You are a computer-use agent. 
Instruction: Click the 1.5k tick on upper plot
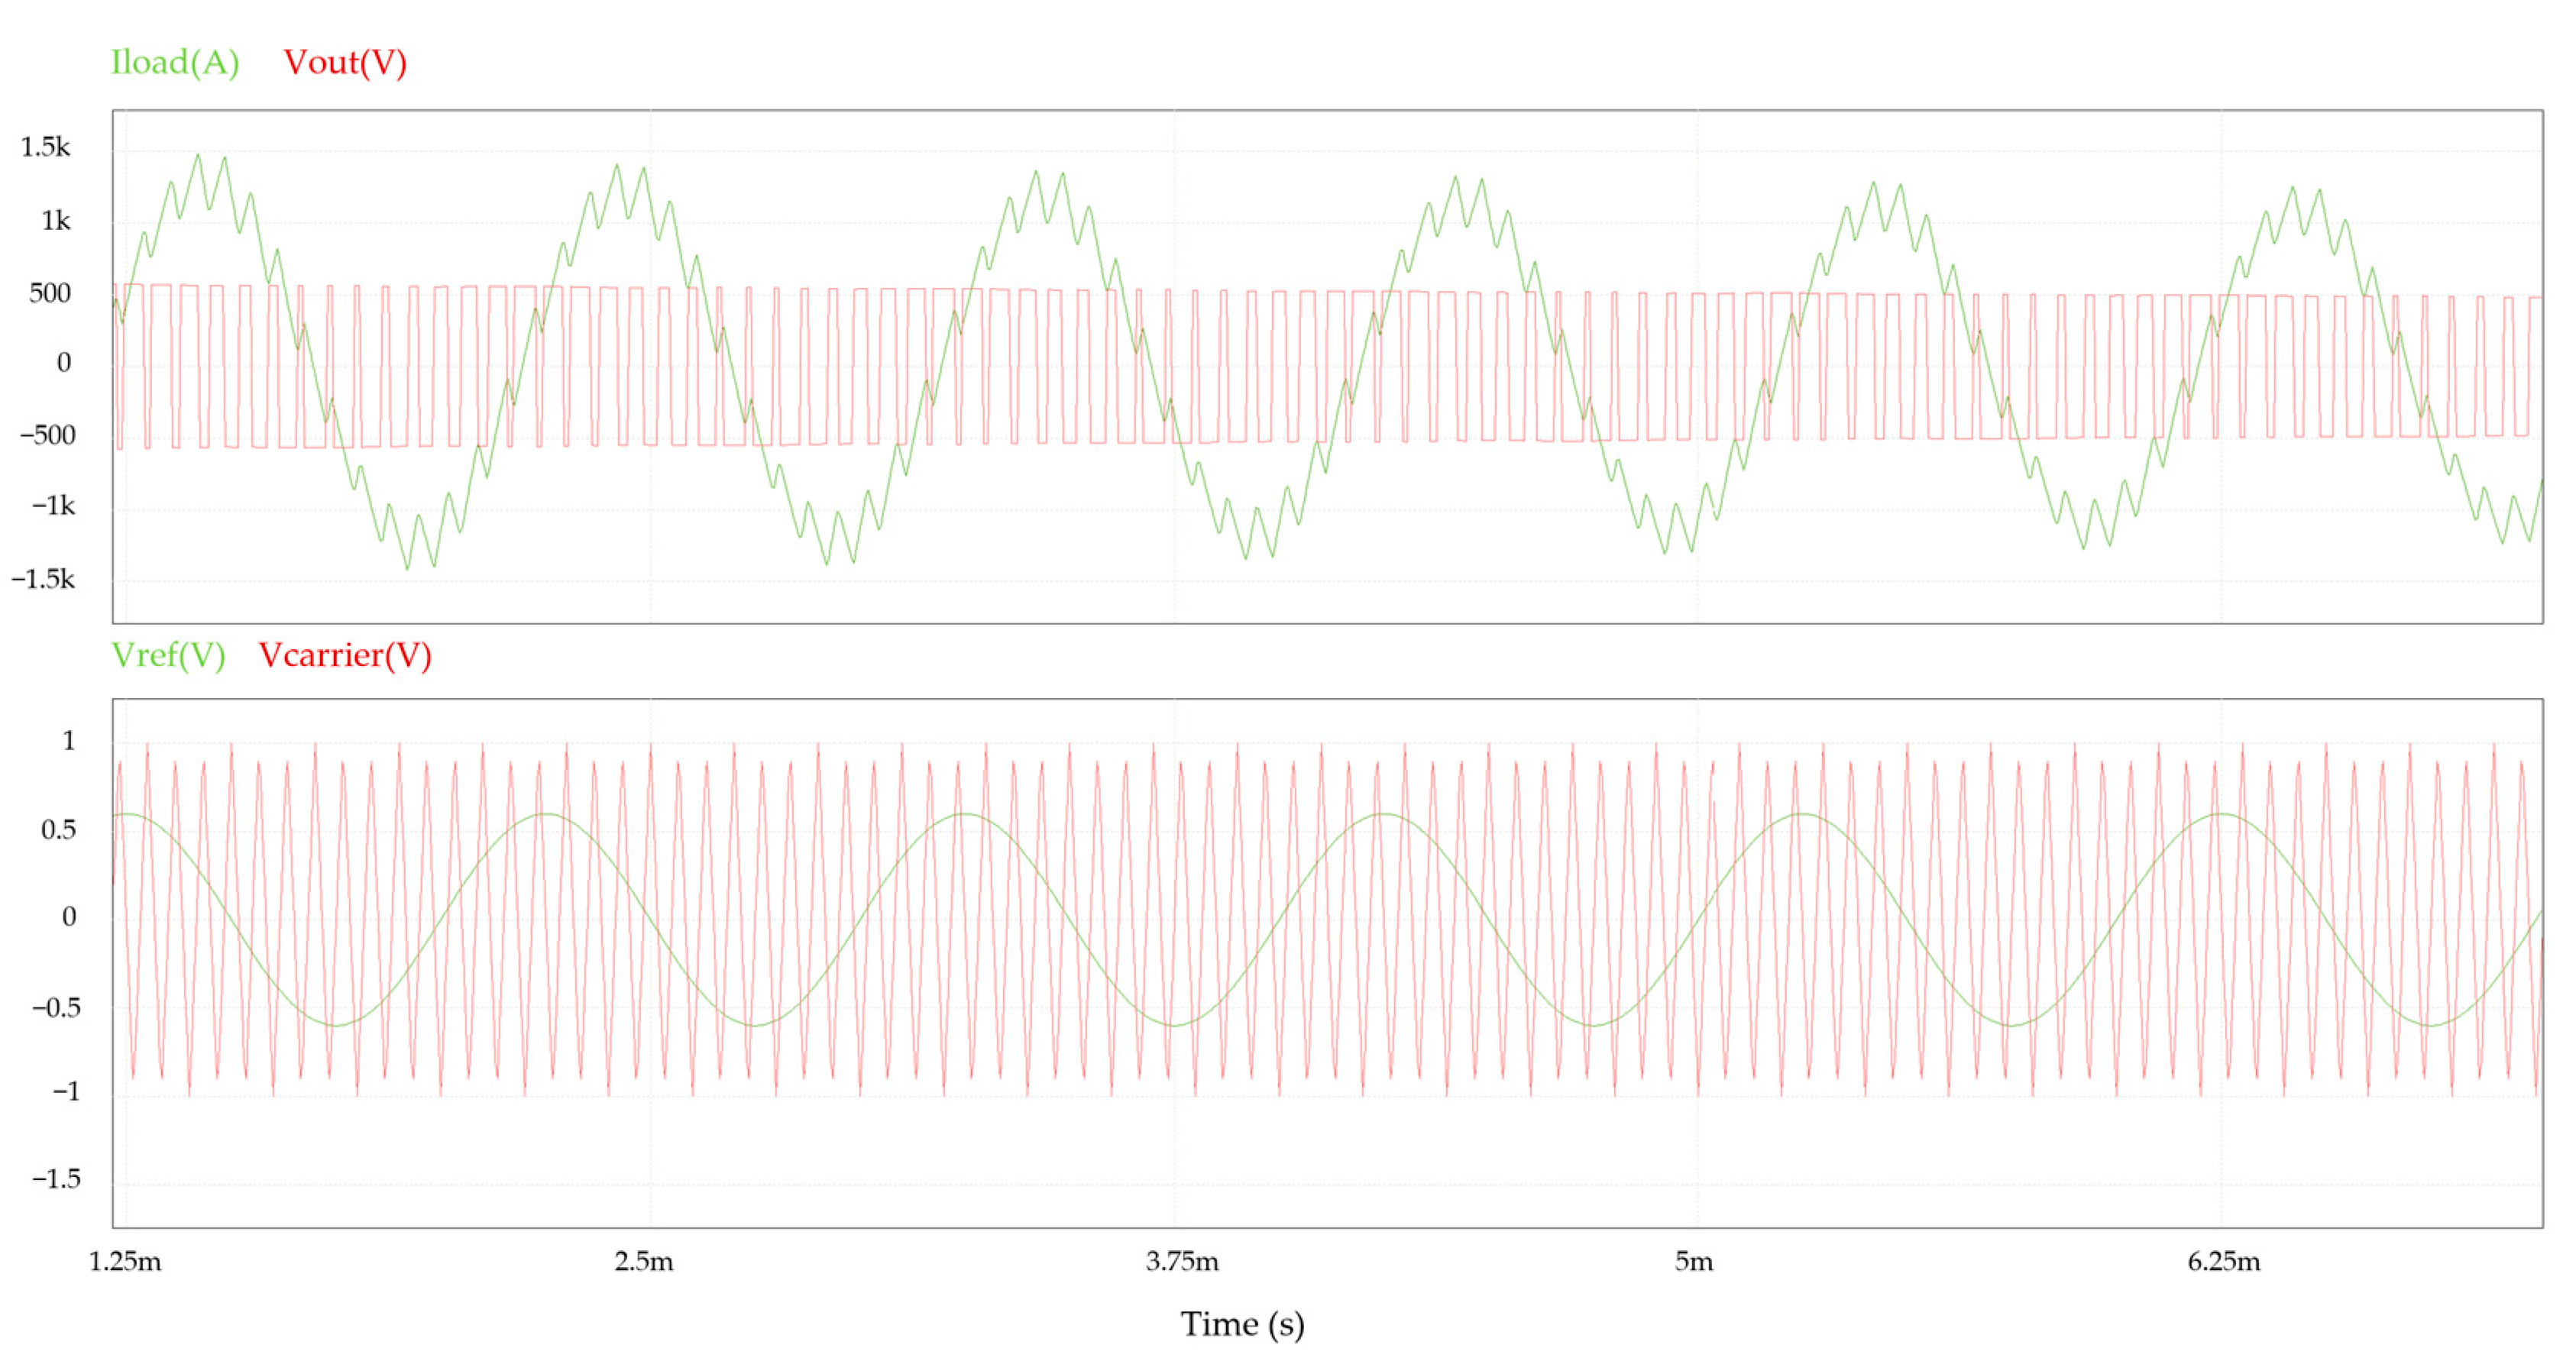46,148
